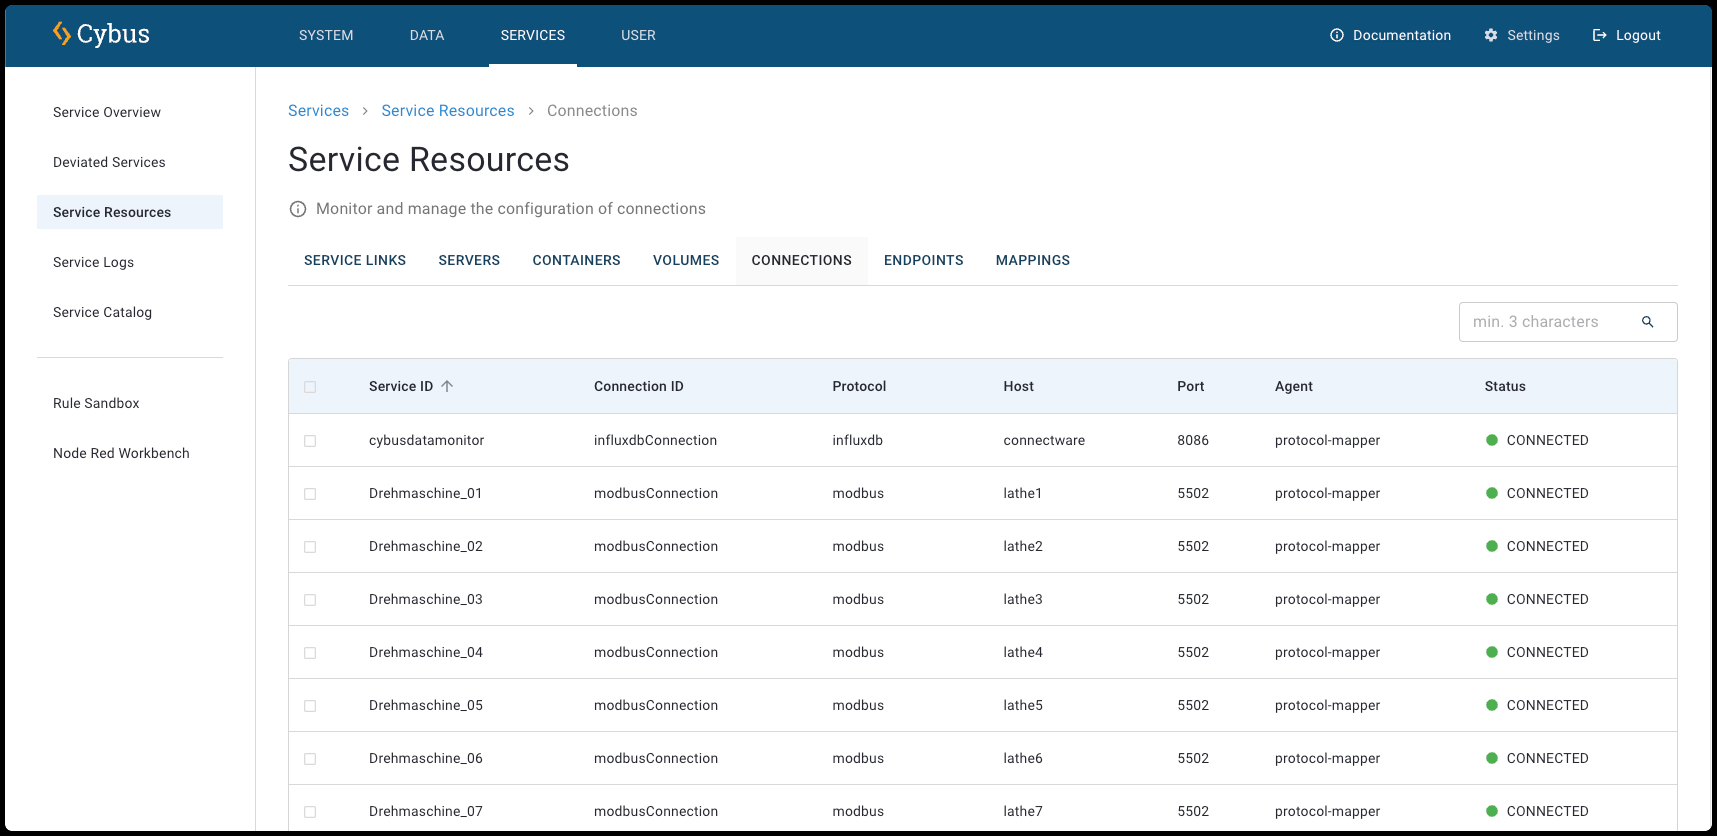
Task: Click the search magnifier icon
Action: pos(1647,322)
